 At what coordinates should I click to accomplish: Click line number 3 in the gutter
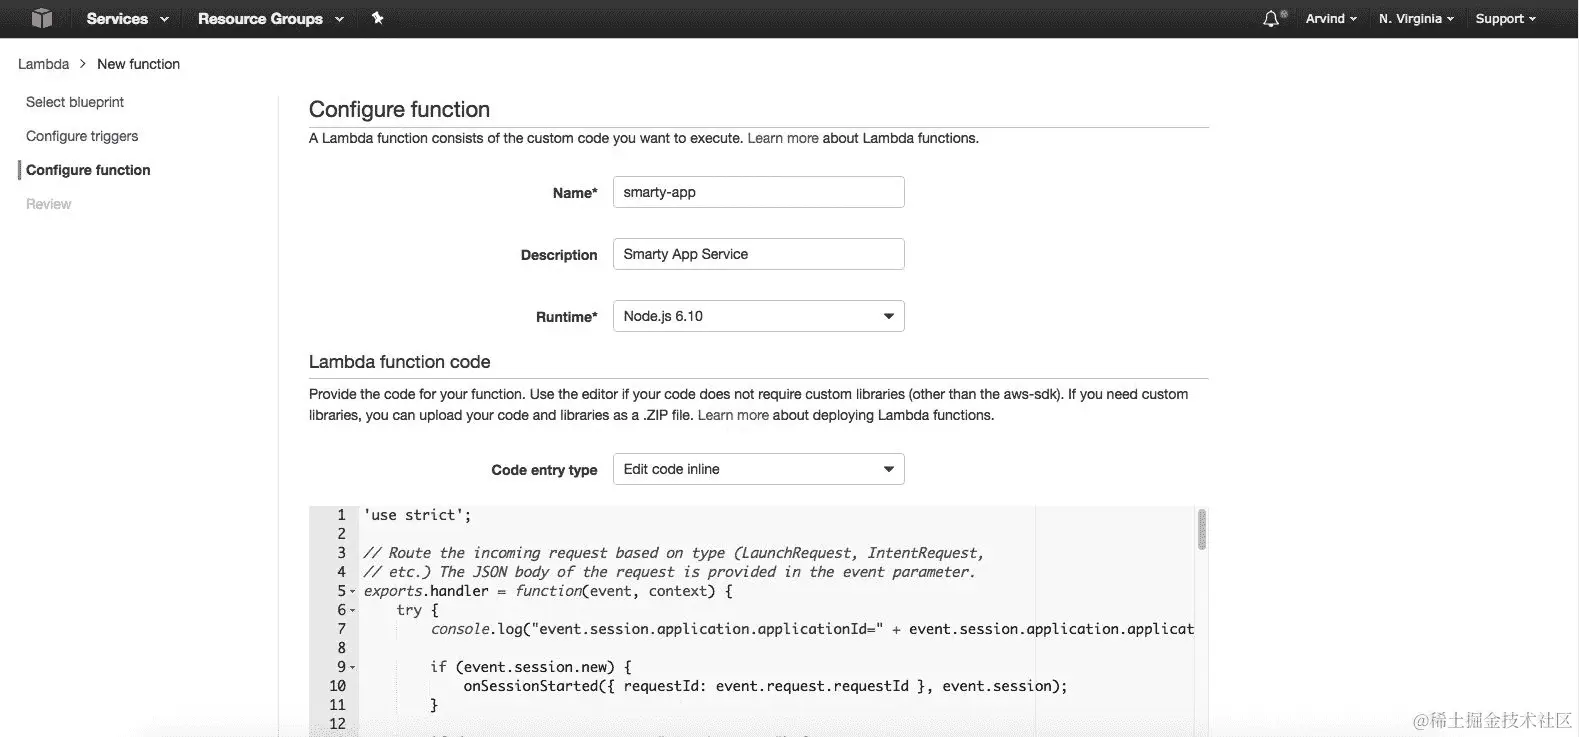341,553
